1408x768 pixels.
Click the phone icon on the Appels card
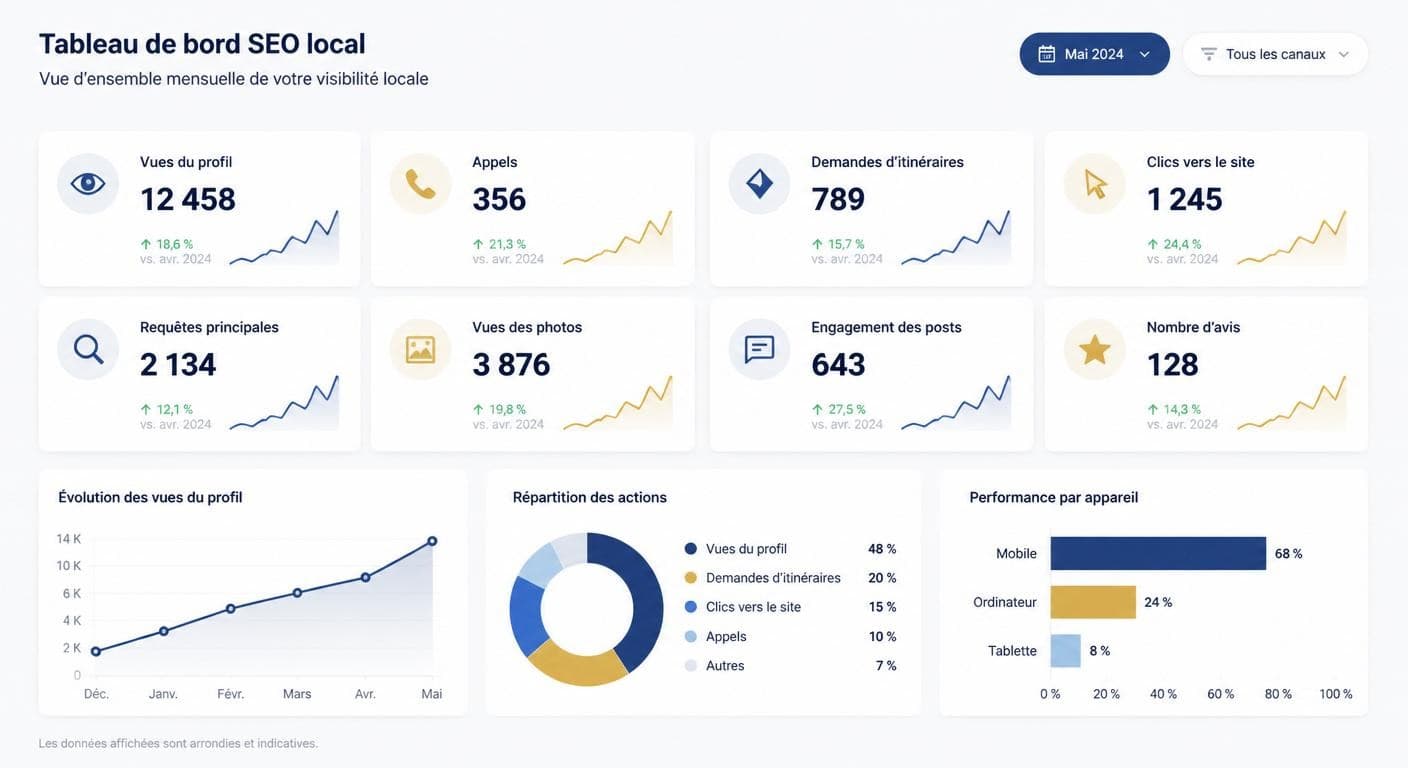(x=420, y=184)
